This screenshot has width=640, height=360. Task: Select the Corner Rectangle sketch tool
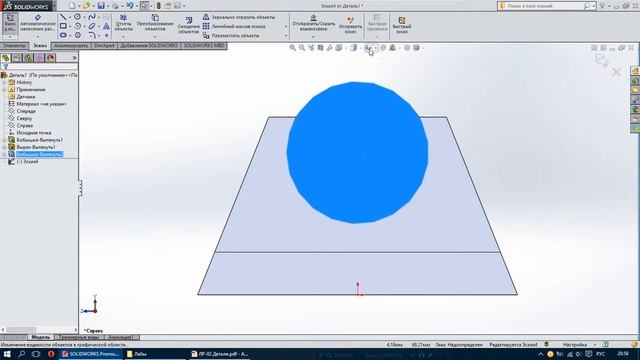point(63,26)
